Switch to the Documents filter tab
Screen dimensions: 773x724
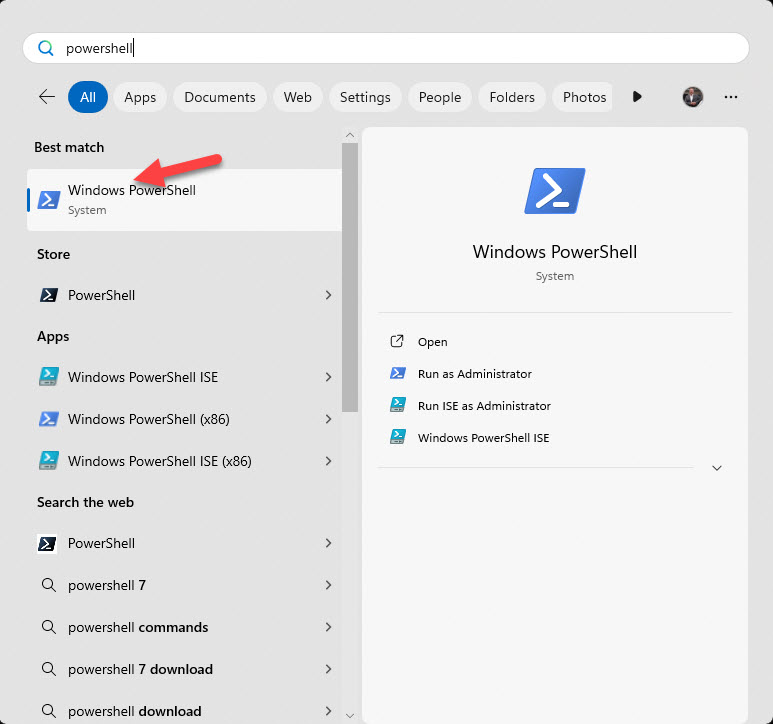(x=220, y=97)
